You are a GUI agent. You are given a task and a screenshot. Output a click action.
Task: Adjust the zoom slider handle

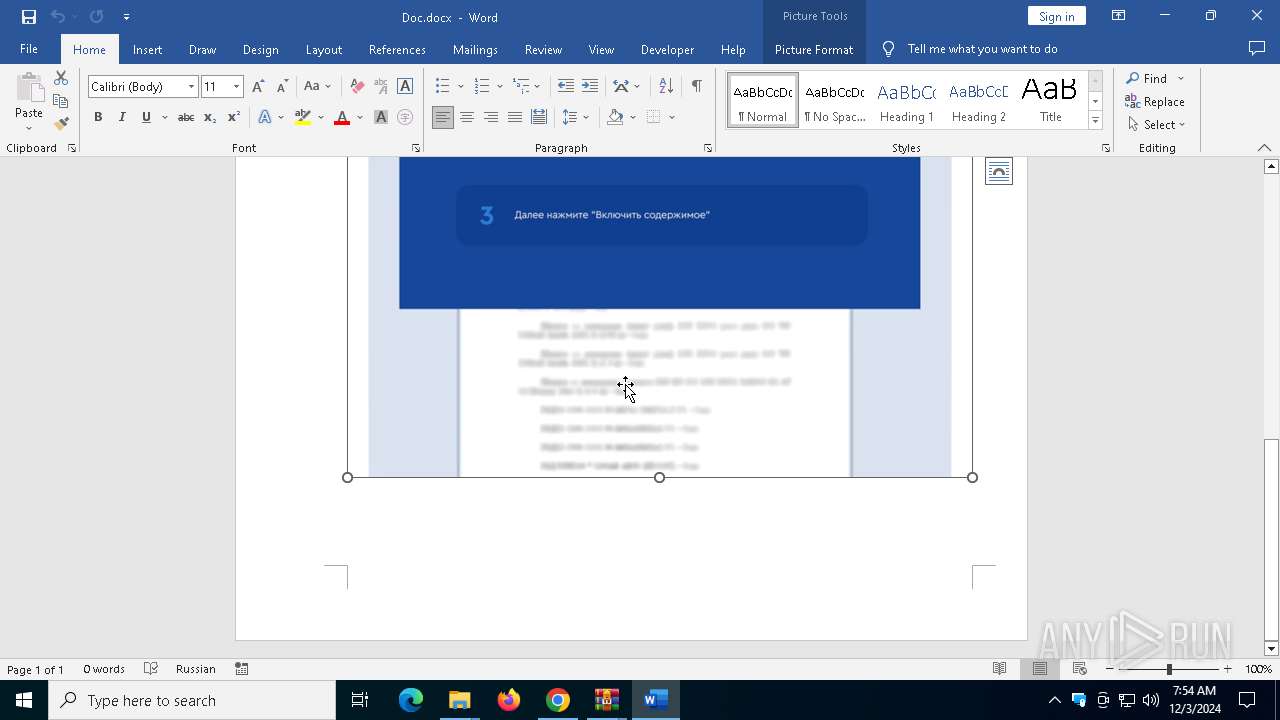[1169, 669]
